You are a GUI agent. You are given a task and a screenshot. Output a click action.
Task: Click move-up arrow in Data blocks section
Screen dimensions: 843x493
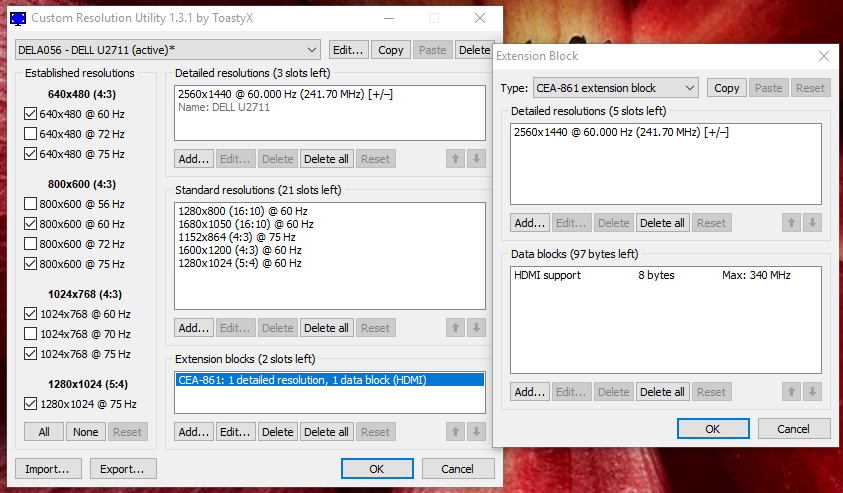(793, 392)
